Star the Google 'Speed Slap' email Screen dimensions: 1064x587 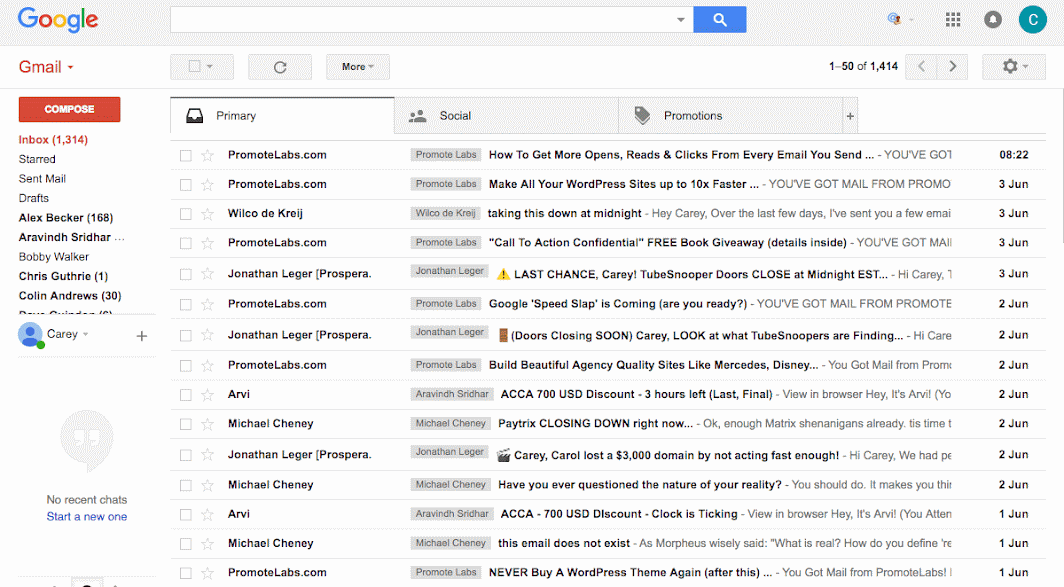coord(208,304)
